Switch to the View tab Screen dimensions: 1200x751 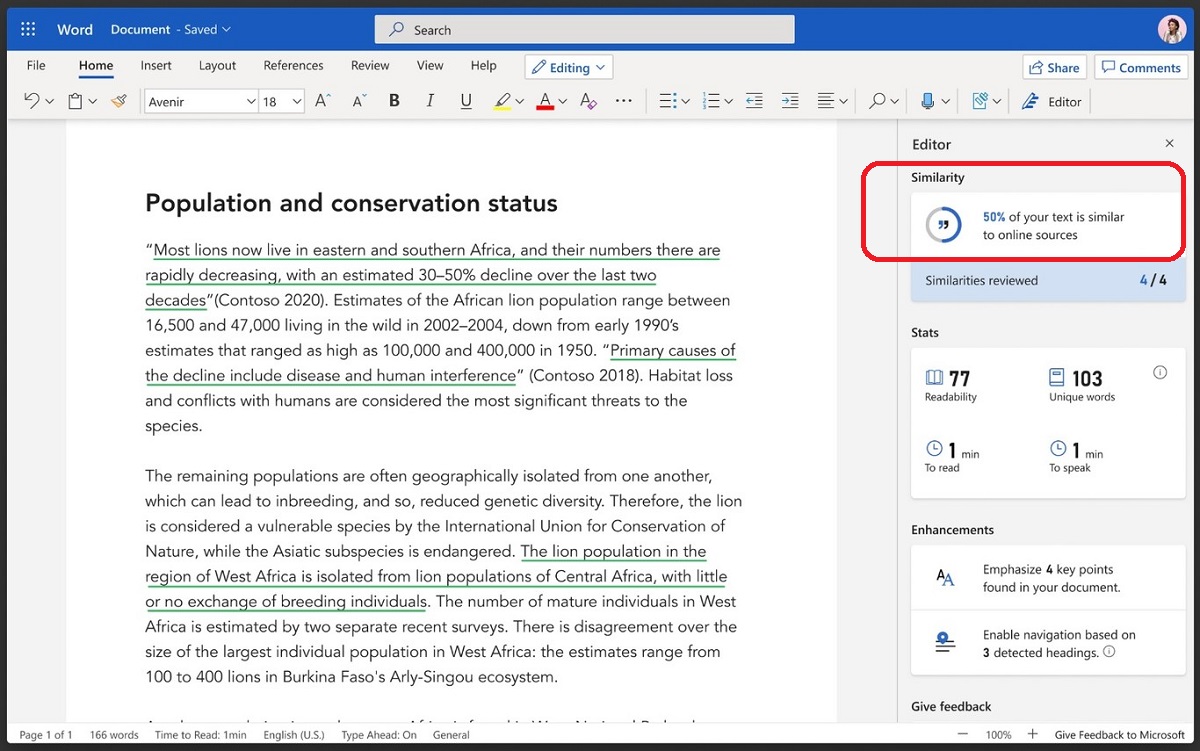[x=430, y=65]
